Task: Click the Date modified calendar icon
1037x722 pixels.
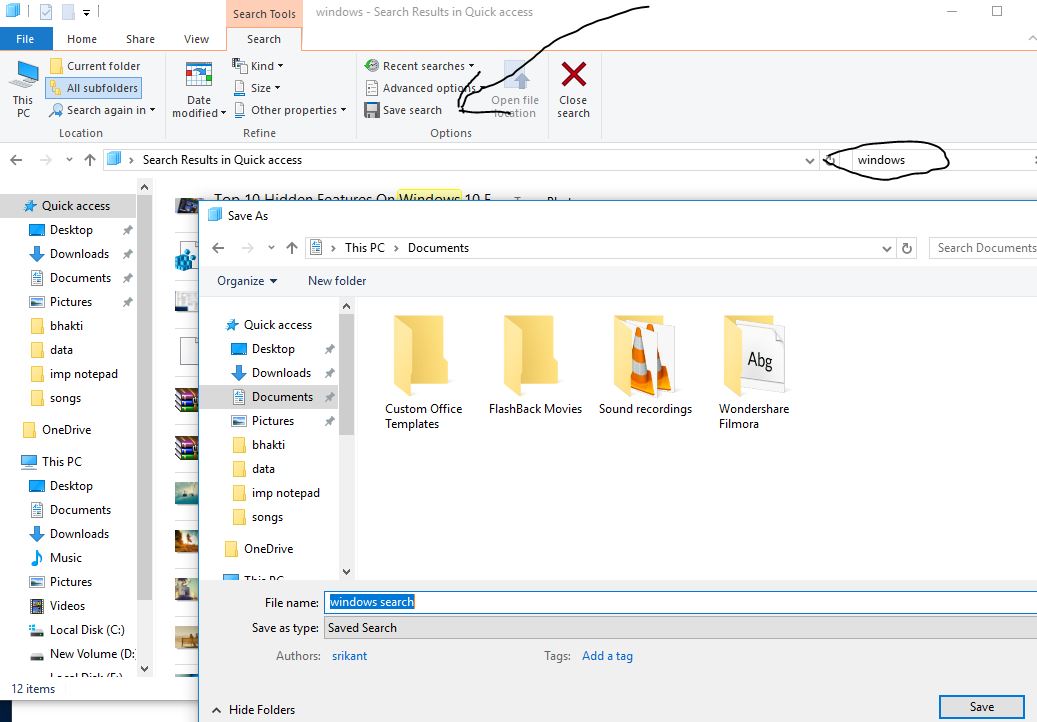Action: point(198,77)
